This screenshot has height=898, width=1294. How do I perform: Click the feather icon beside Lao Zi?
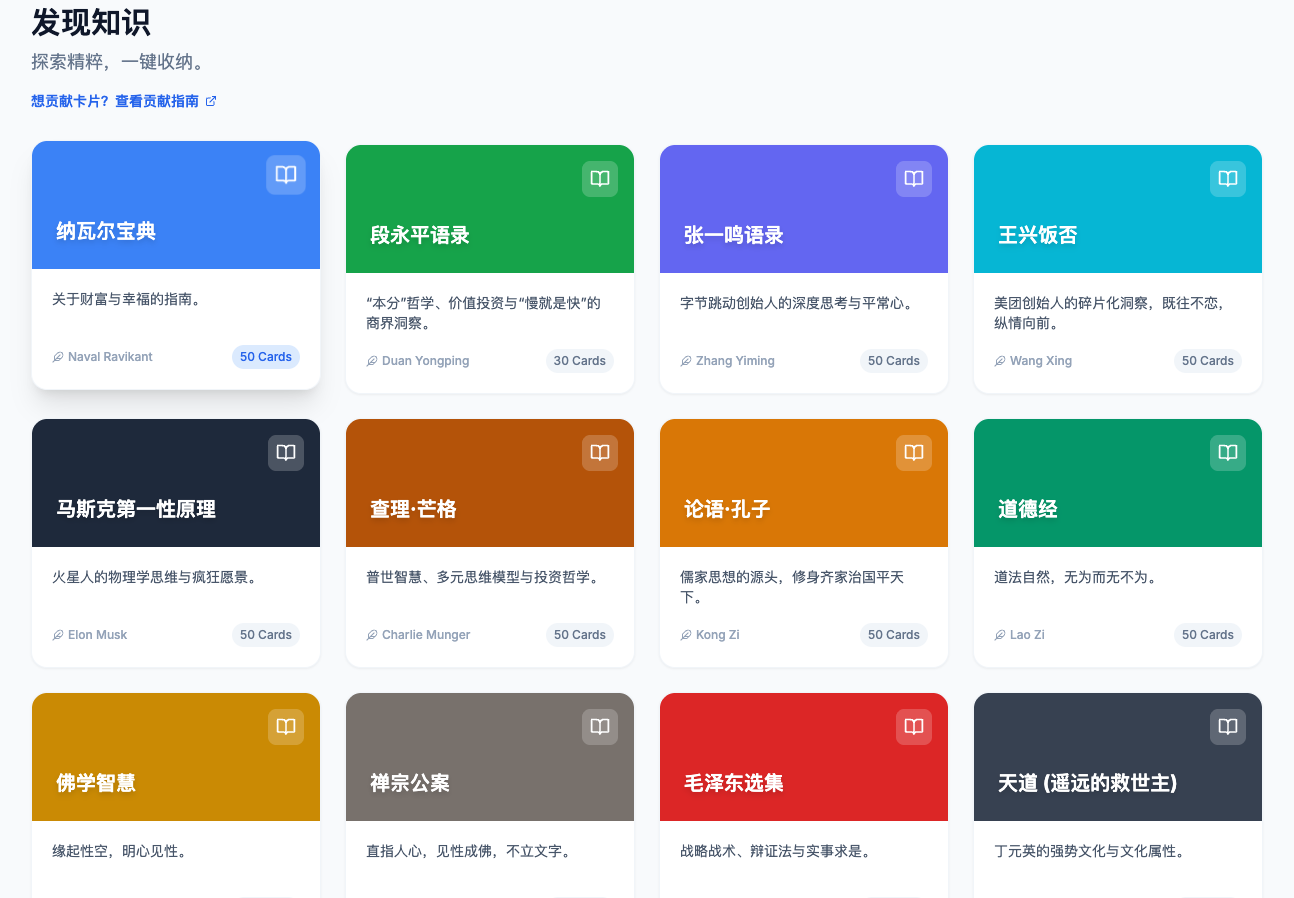(1000, 635)
